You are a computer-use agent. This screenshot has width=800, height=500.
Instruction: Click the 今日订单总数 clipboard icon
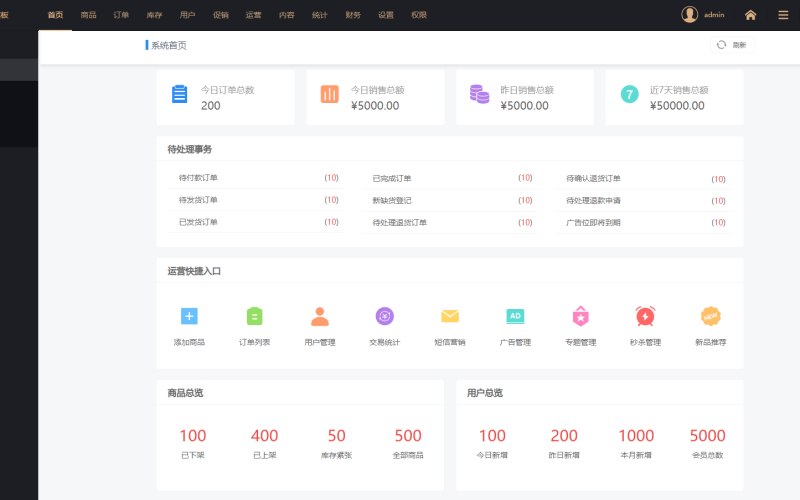(x=179, y=94)
